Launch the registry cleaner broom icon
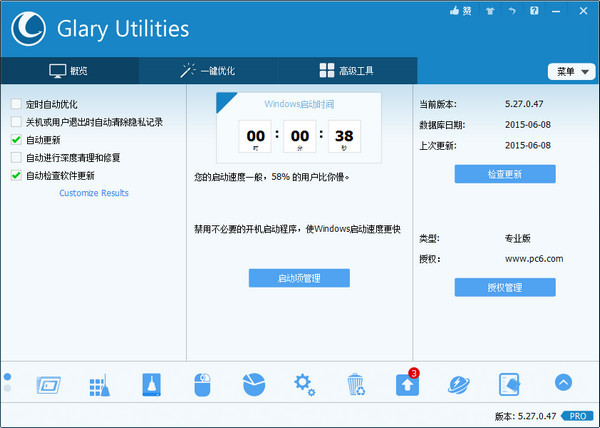The width and height of the screenshot is (600, 428). (x=99, y=385)
